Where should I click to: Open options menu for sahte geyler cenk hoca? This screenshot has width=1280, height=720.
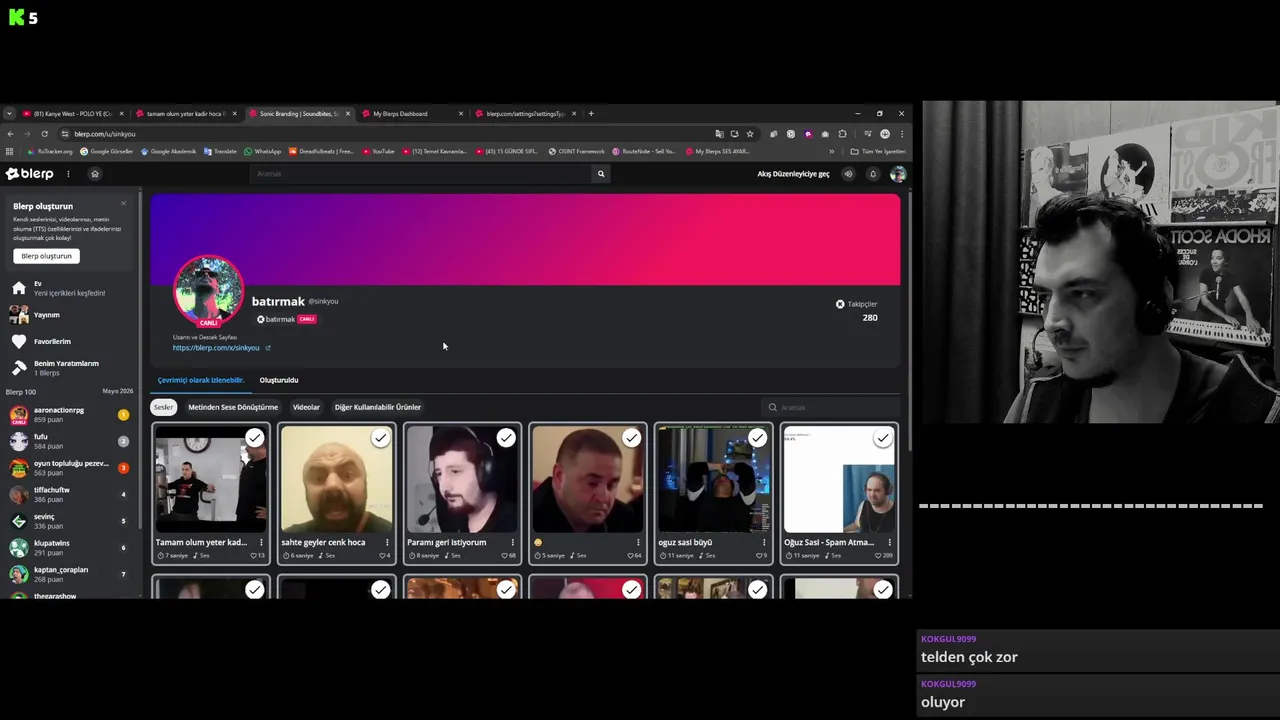pyautogui.click(x=387, y=542)
